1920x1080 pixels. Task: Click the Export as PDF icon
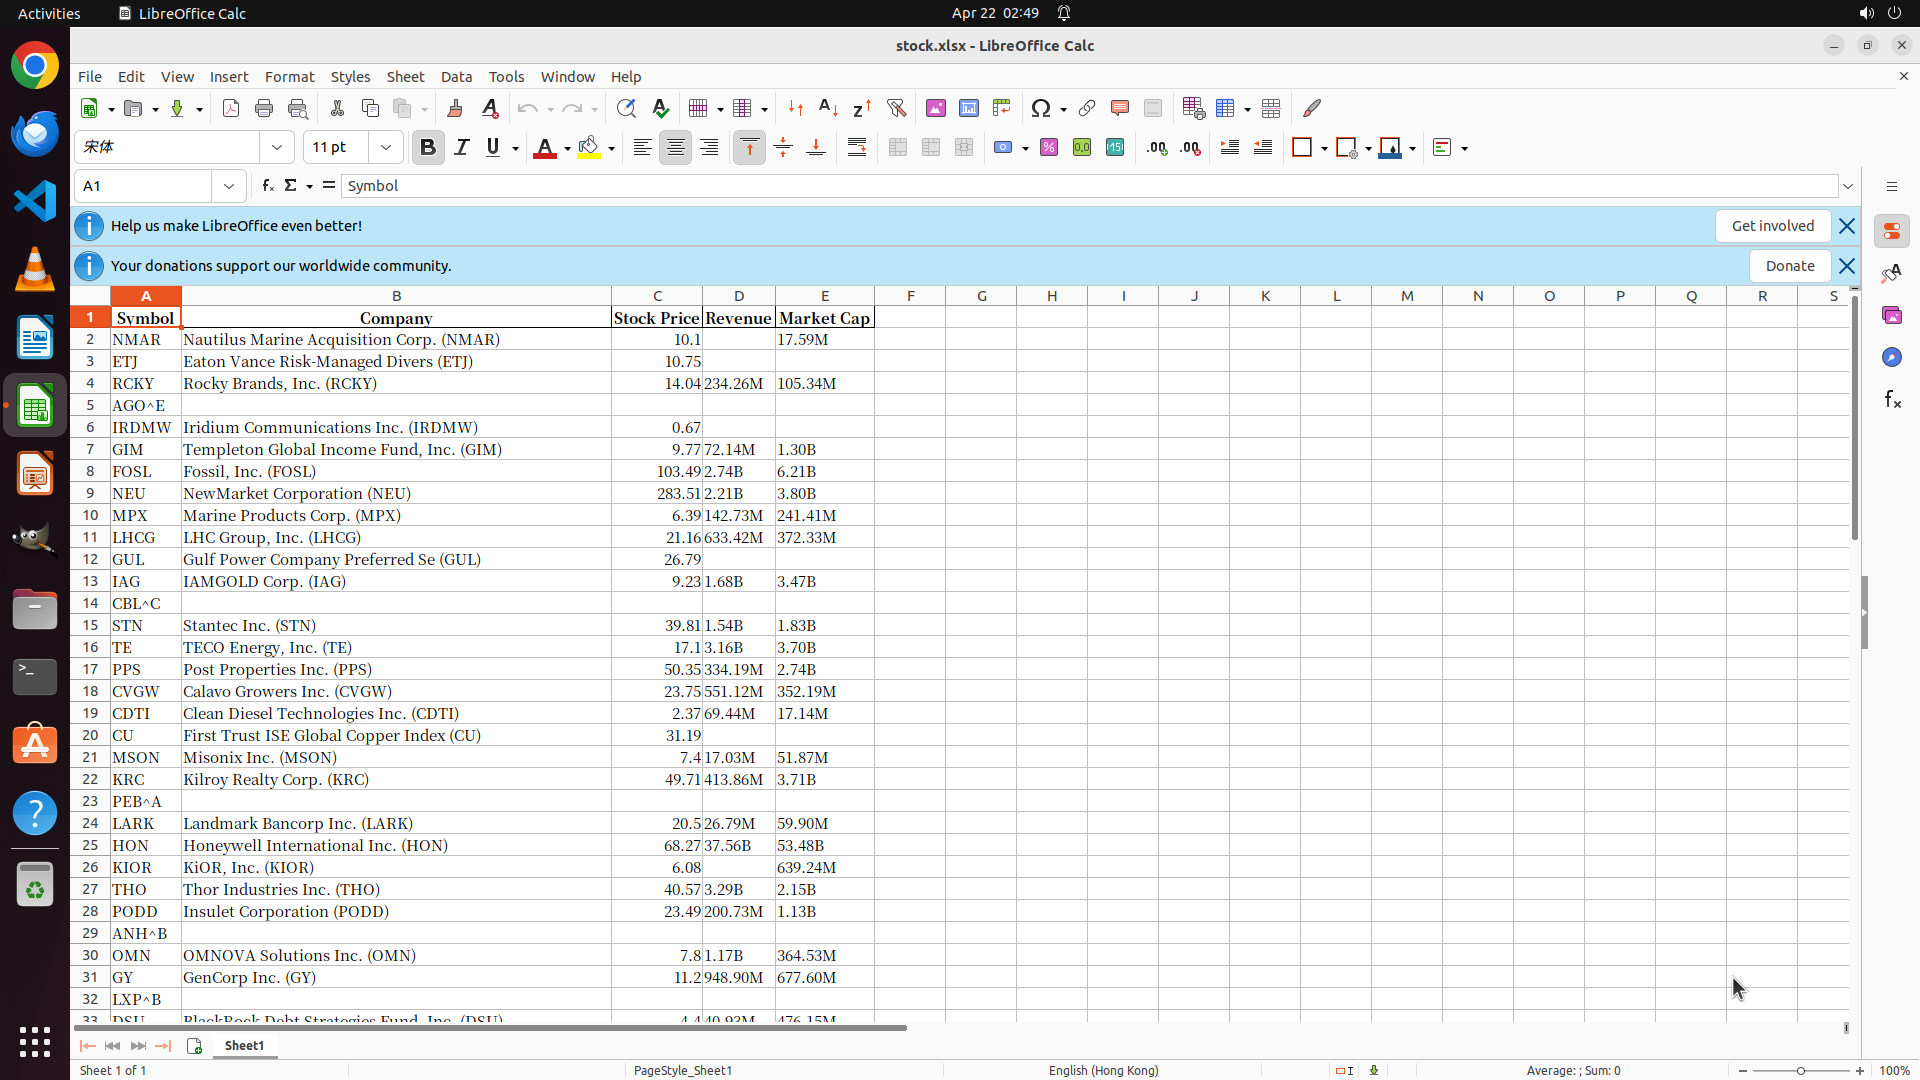tap(231, 108)
